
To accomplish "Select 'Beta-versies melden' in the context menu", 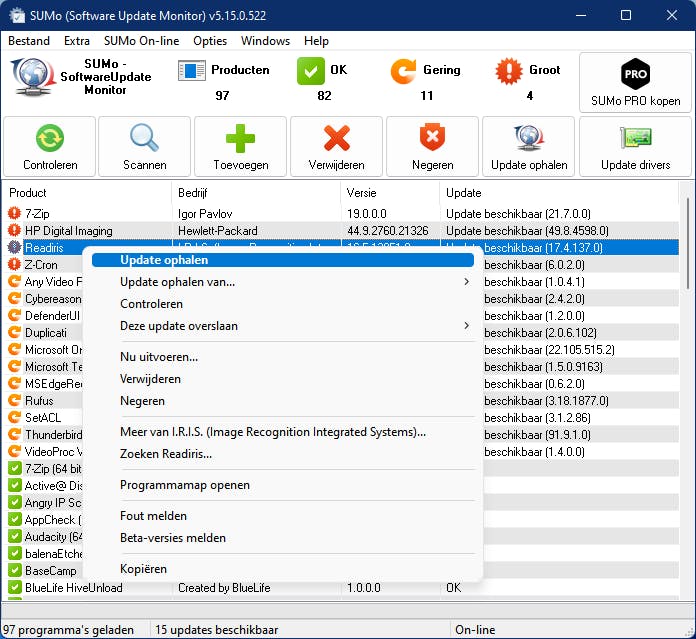I will tap(283, 538).
